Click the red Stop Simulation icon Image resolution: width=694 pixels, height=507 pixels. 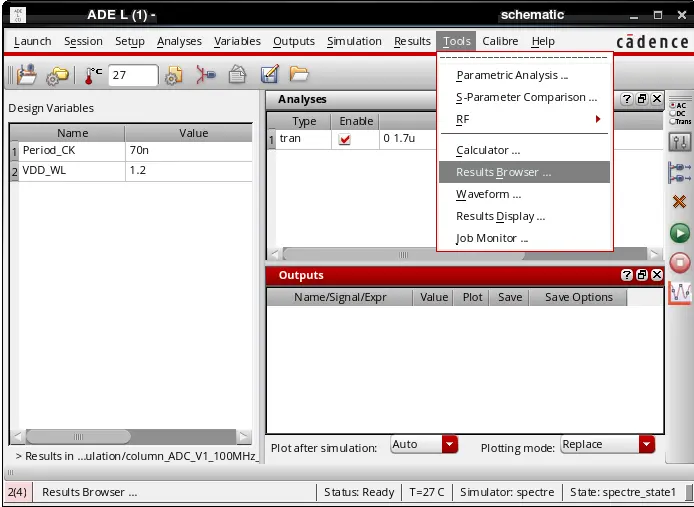[679, 263]
